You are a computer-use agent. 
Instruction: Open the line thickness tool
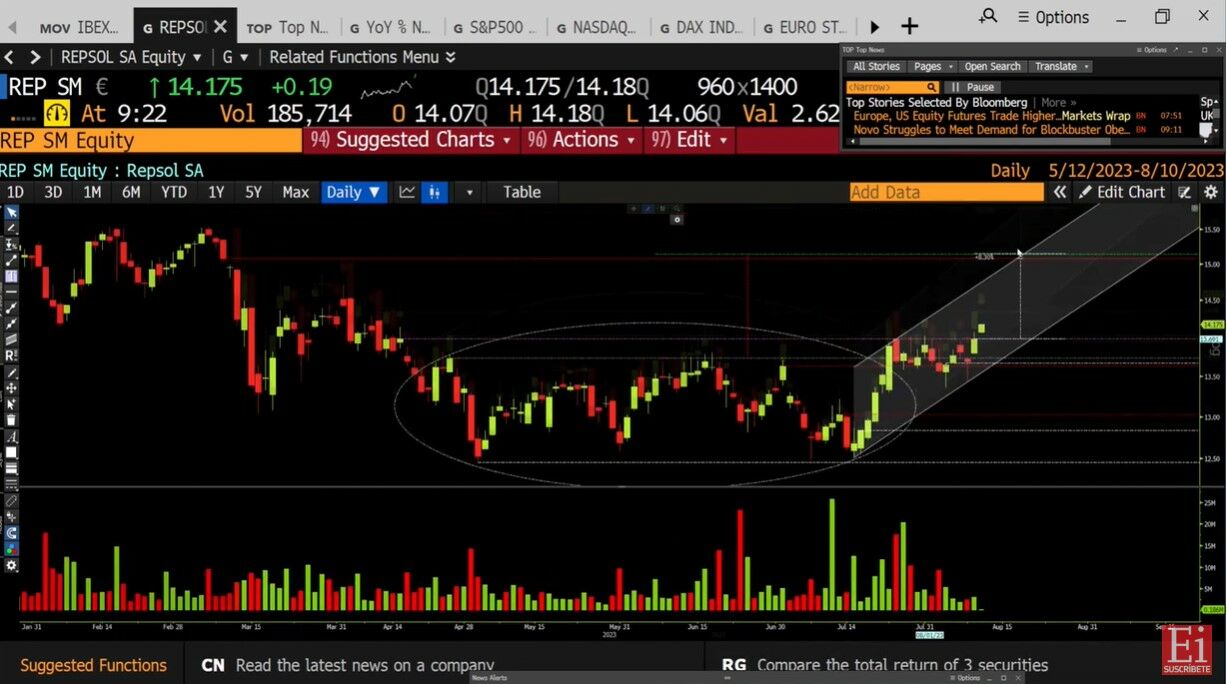tap(11, 468)
